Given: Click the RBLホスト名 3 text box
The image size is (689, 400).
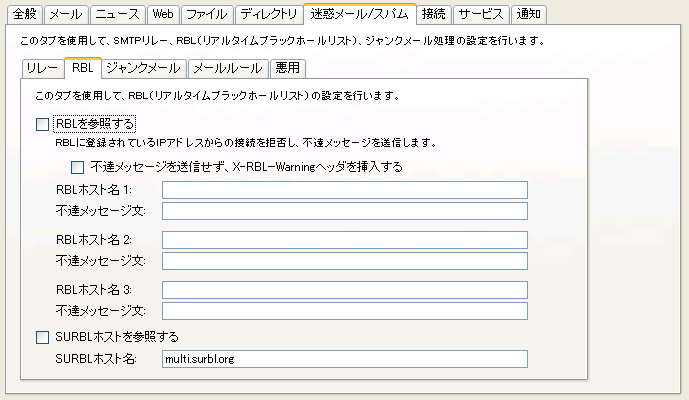Looking at the screenshot, I should 344,290.
